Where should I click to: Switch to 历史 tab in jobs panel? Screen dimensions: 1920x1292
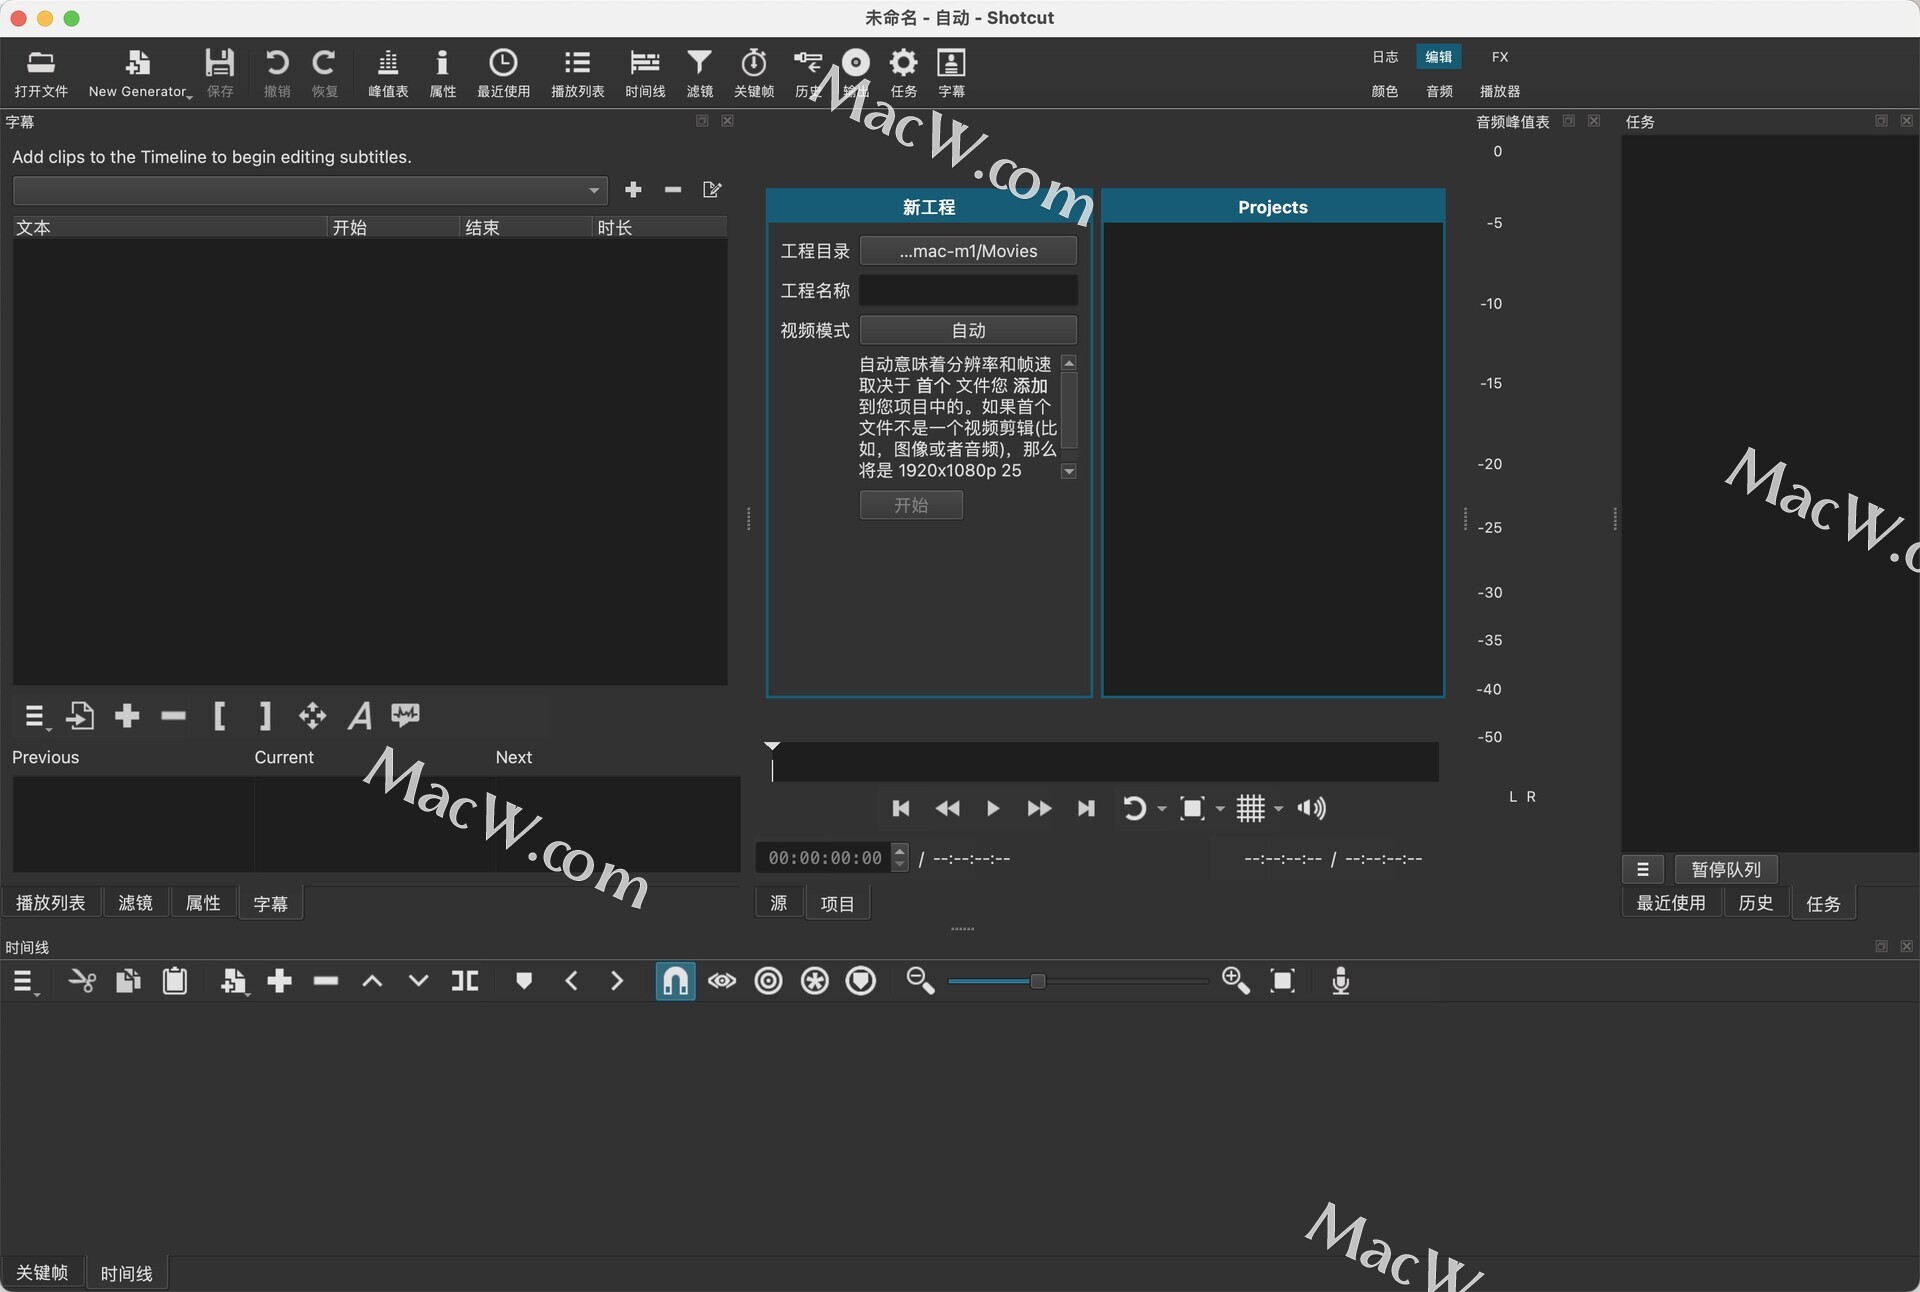coord(1756,903)
